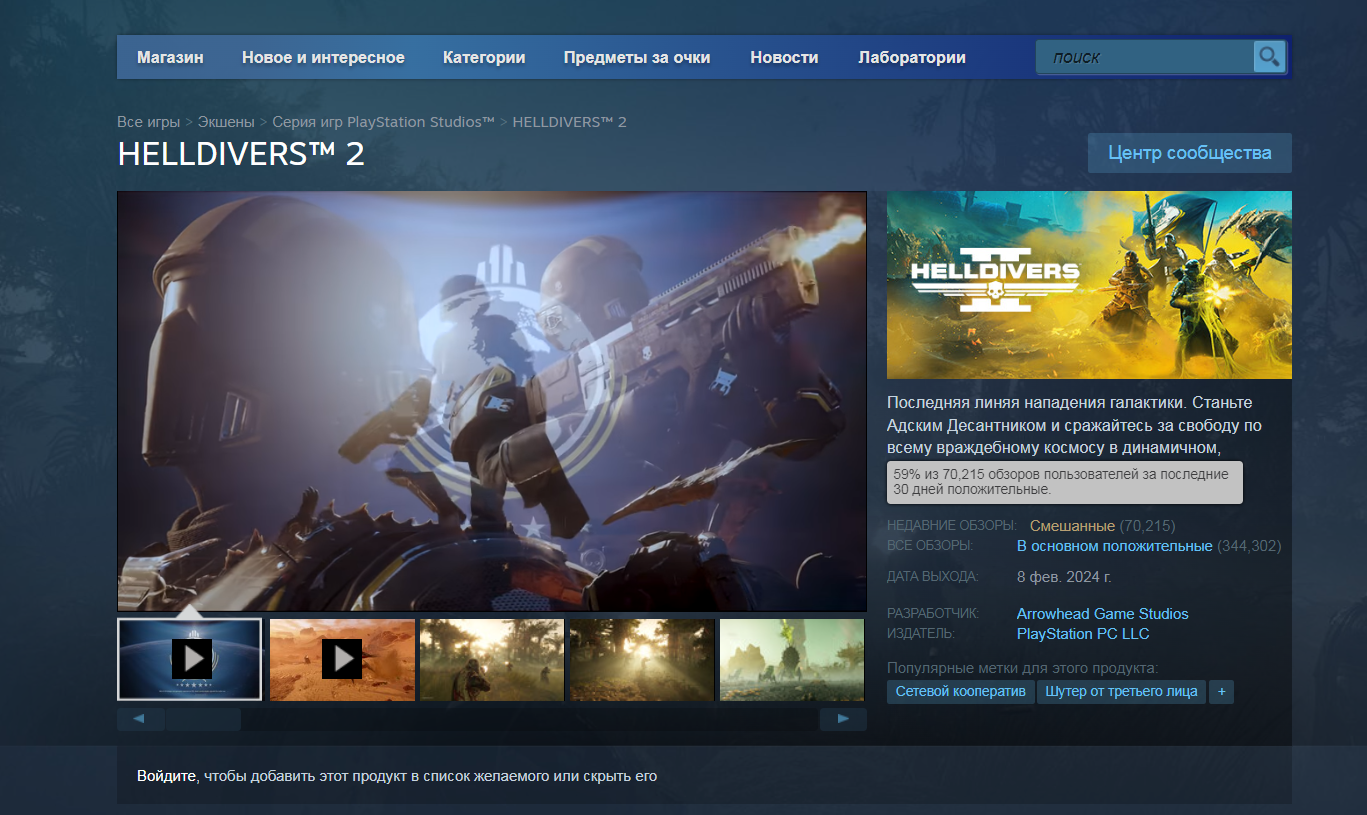Open the Новости section

click(x=783, y=57)
